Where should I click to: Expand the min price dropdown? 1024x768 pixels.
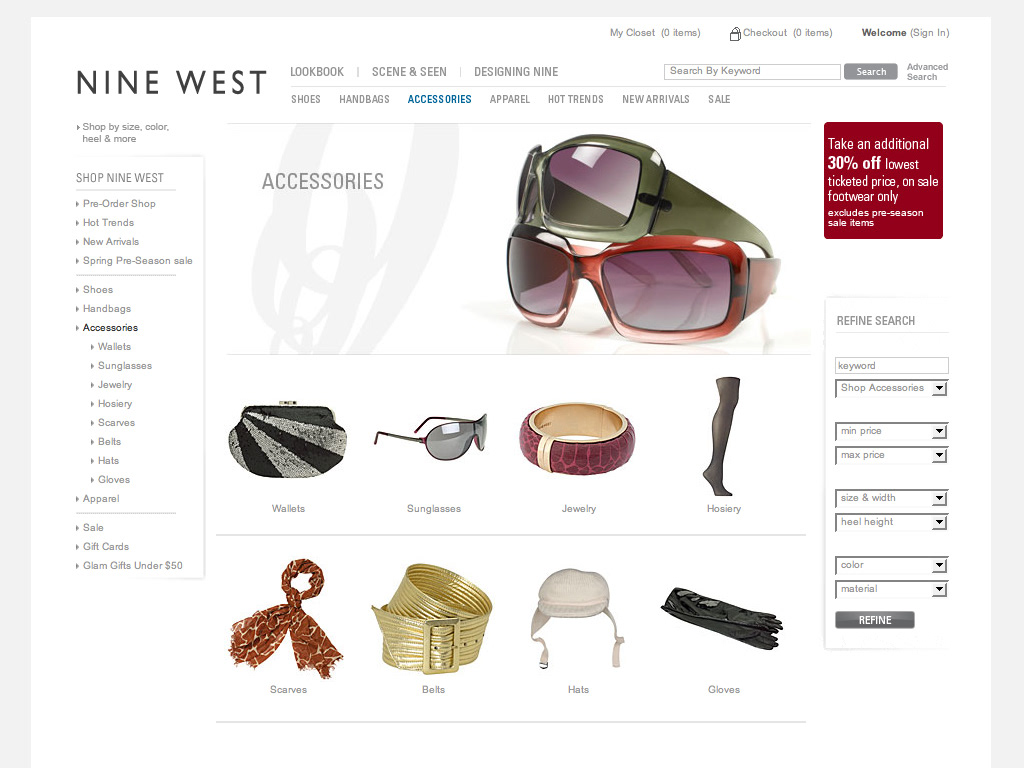click(x=891, y=431)
